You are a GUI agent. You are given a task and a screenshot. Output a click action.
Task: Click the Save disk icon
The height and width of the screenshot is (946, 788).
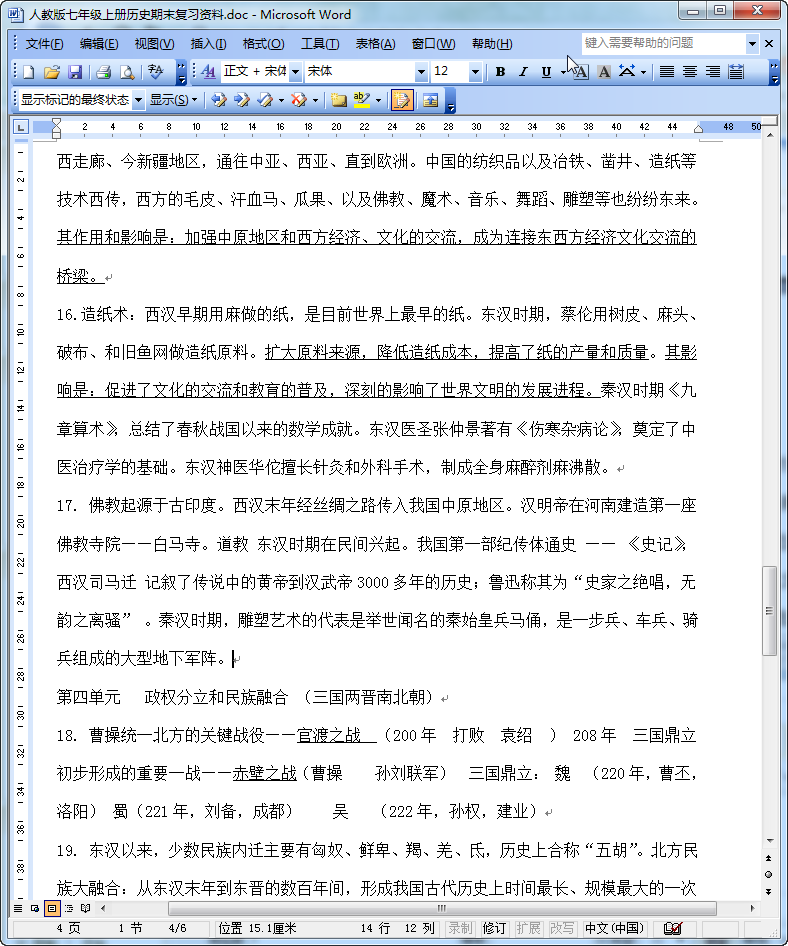pos(75,72)
